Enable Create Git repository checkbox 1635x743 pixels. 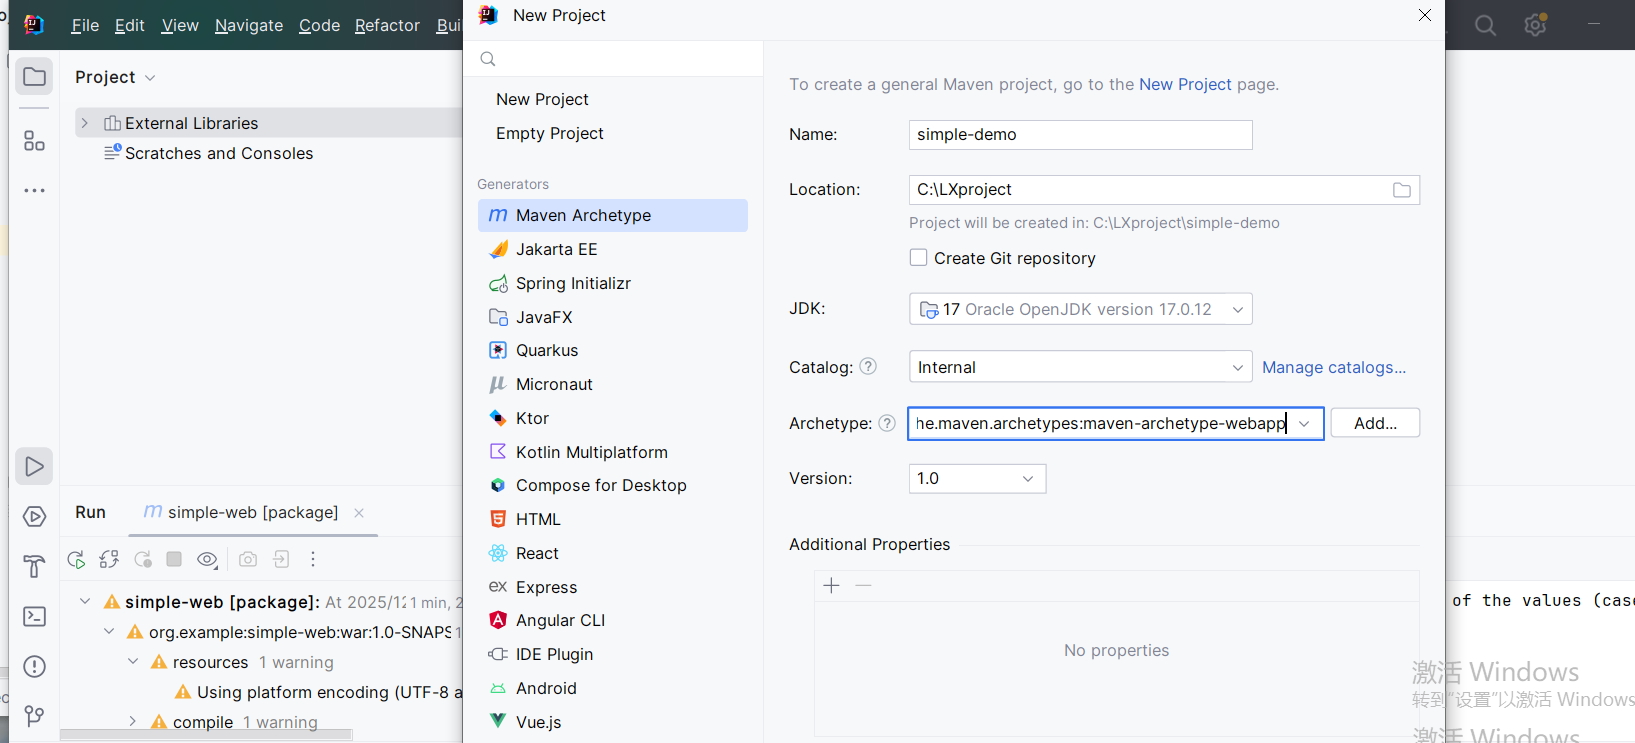(918, 258)
